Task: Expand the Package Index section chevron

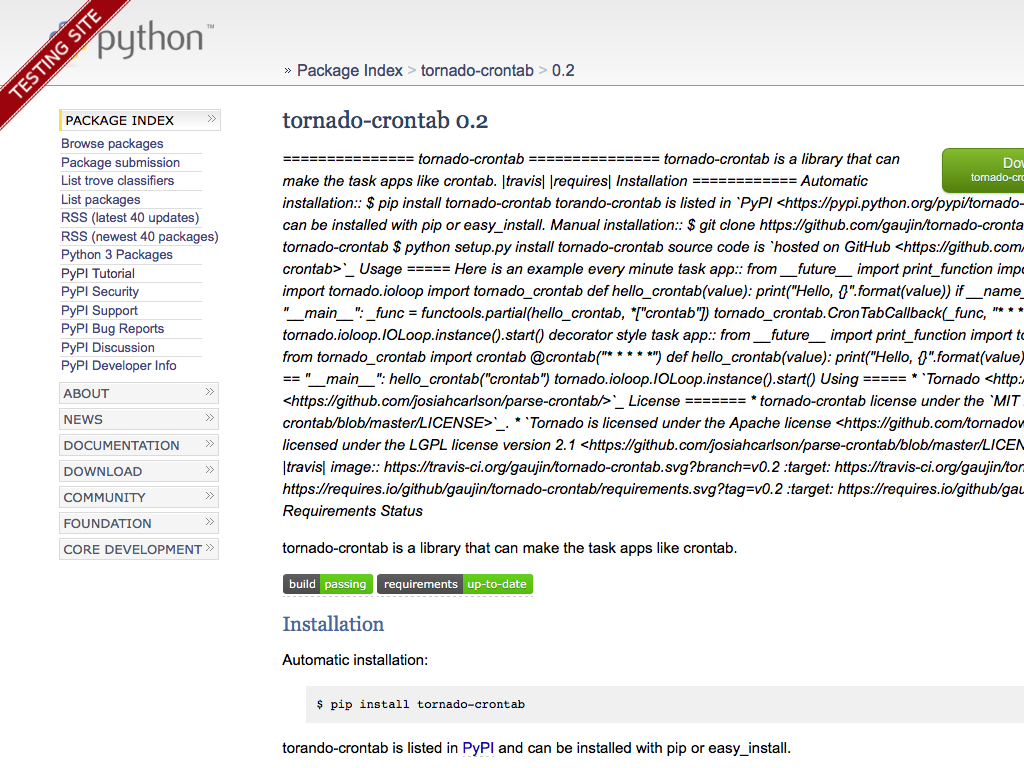Action: pyautogui.click(x=211, y=120)
